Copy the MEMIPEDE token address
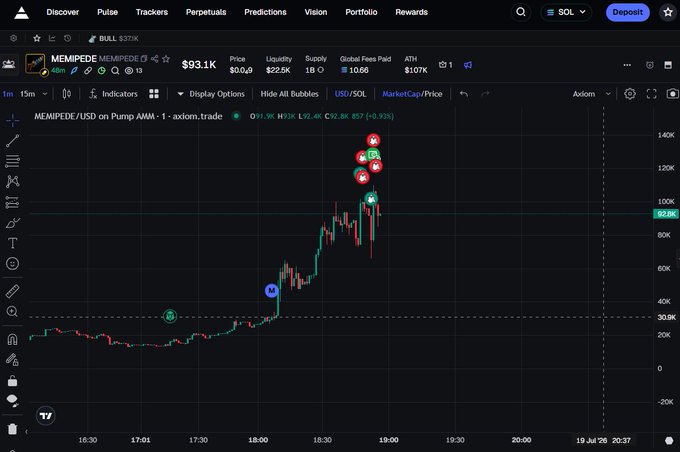680x452 pixels. click(144, 59)
